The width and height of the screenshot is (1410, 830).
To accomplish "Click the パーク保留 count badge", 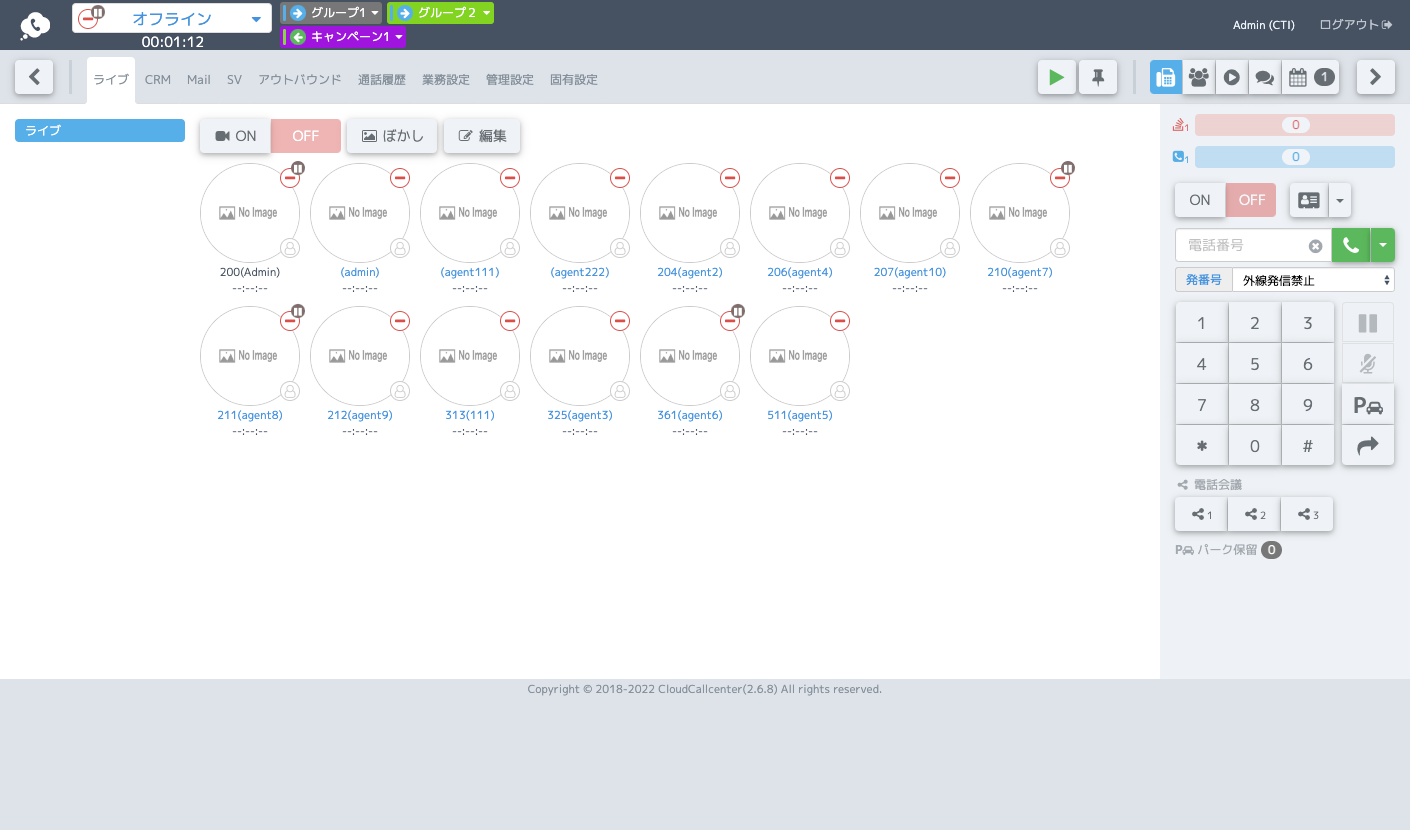I will click(1271, 550).
